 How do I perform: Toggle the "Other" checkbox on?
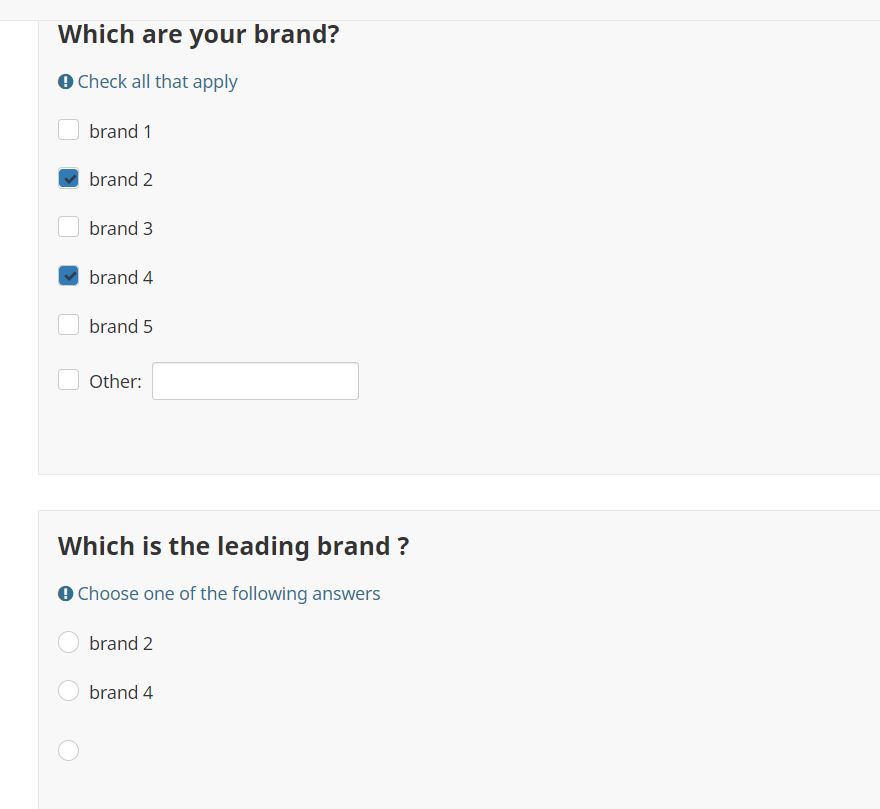[x=68, y=380]
